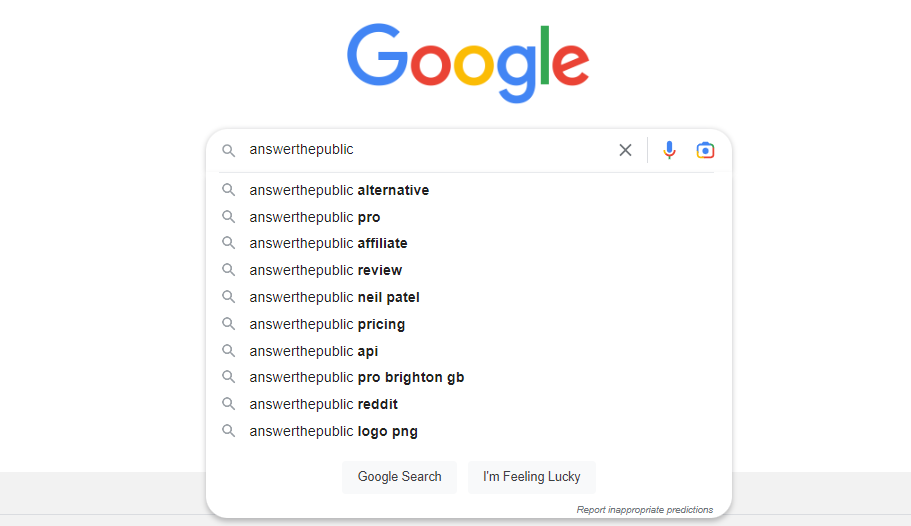Select suggestion 'answerthepublic alternative'
Viewport: 911px width, 526px height.
pos(339,190)
